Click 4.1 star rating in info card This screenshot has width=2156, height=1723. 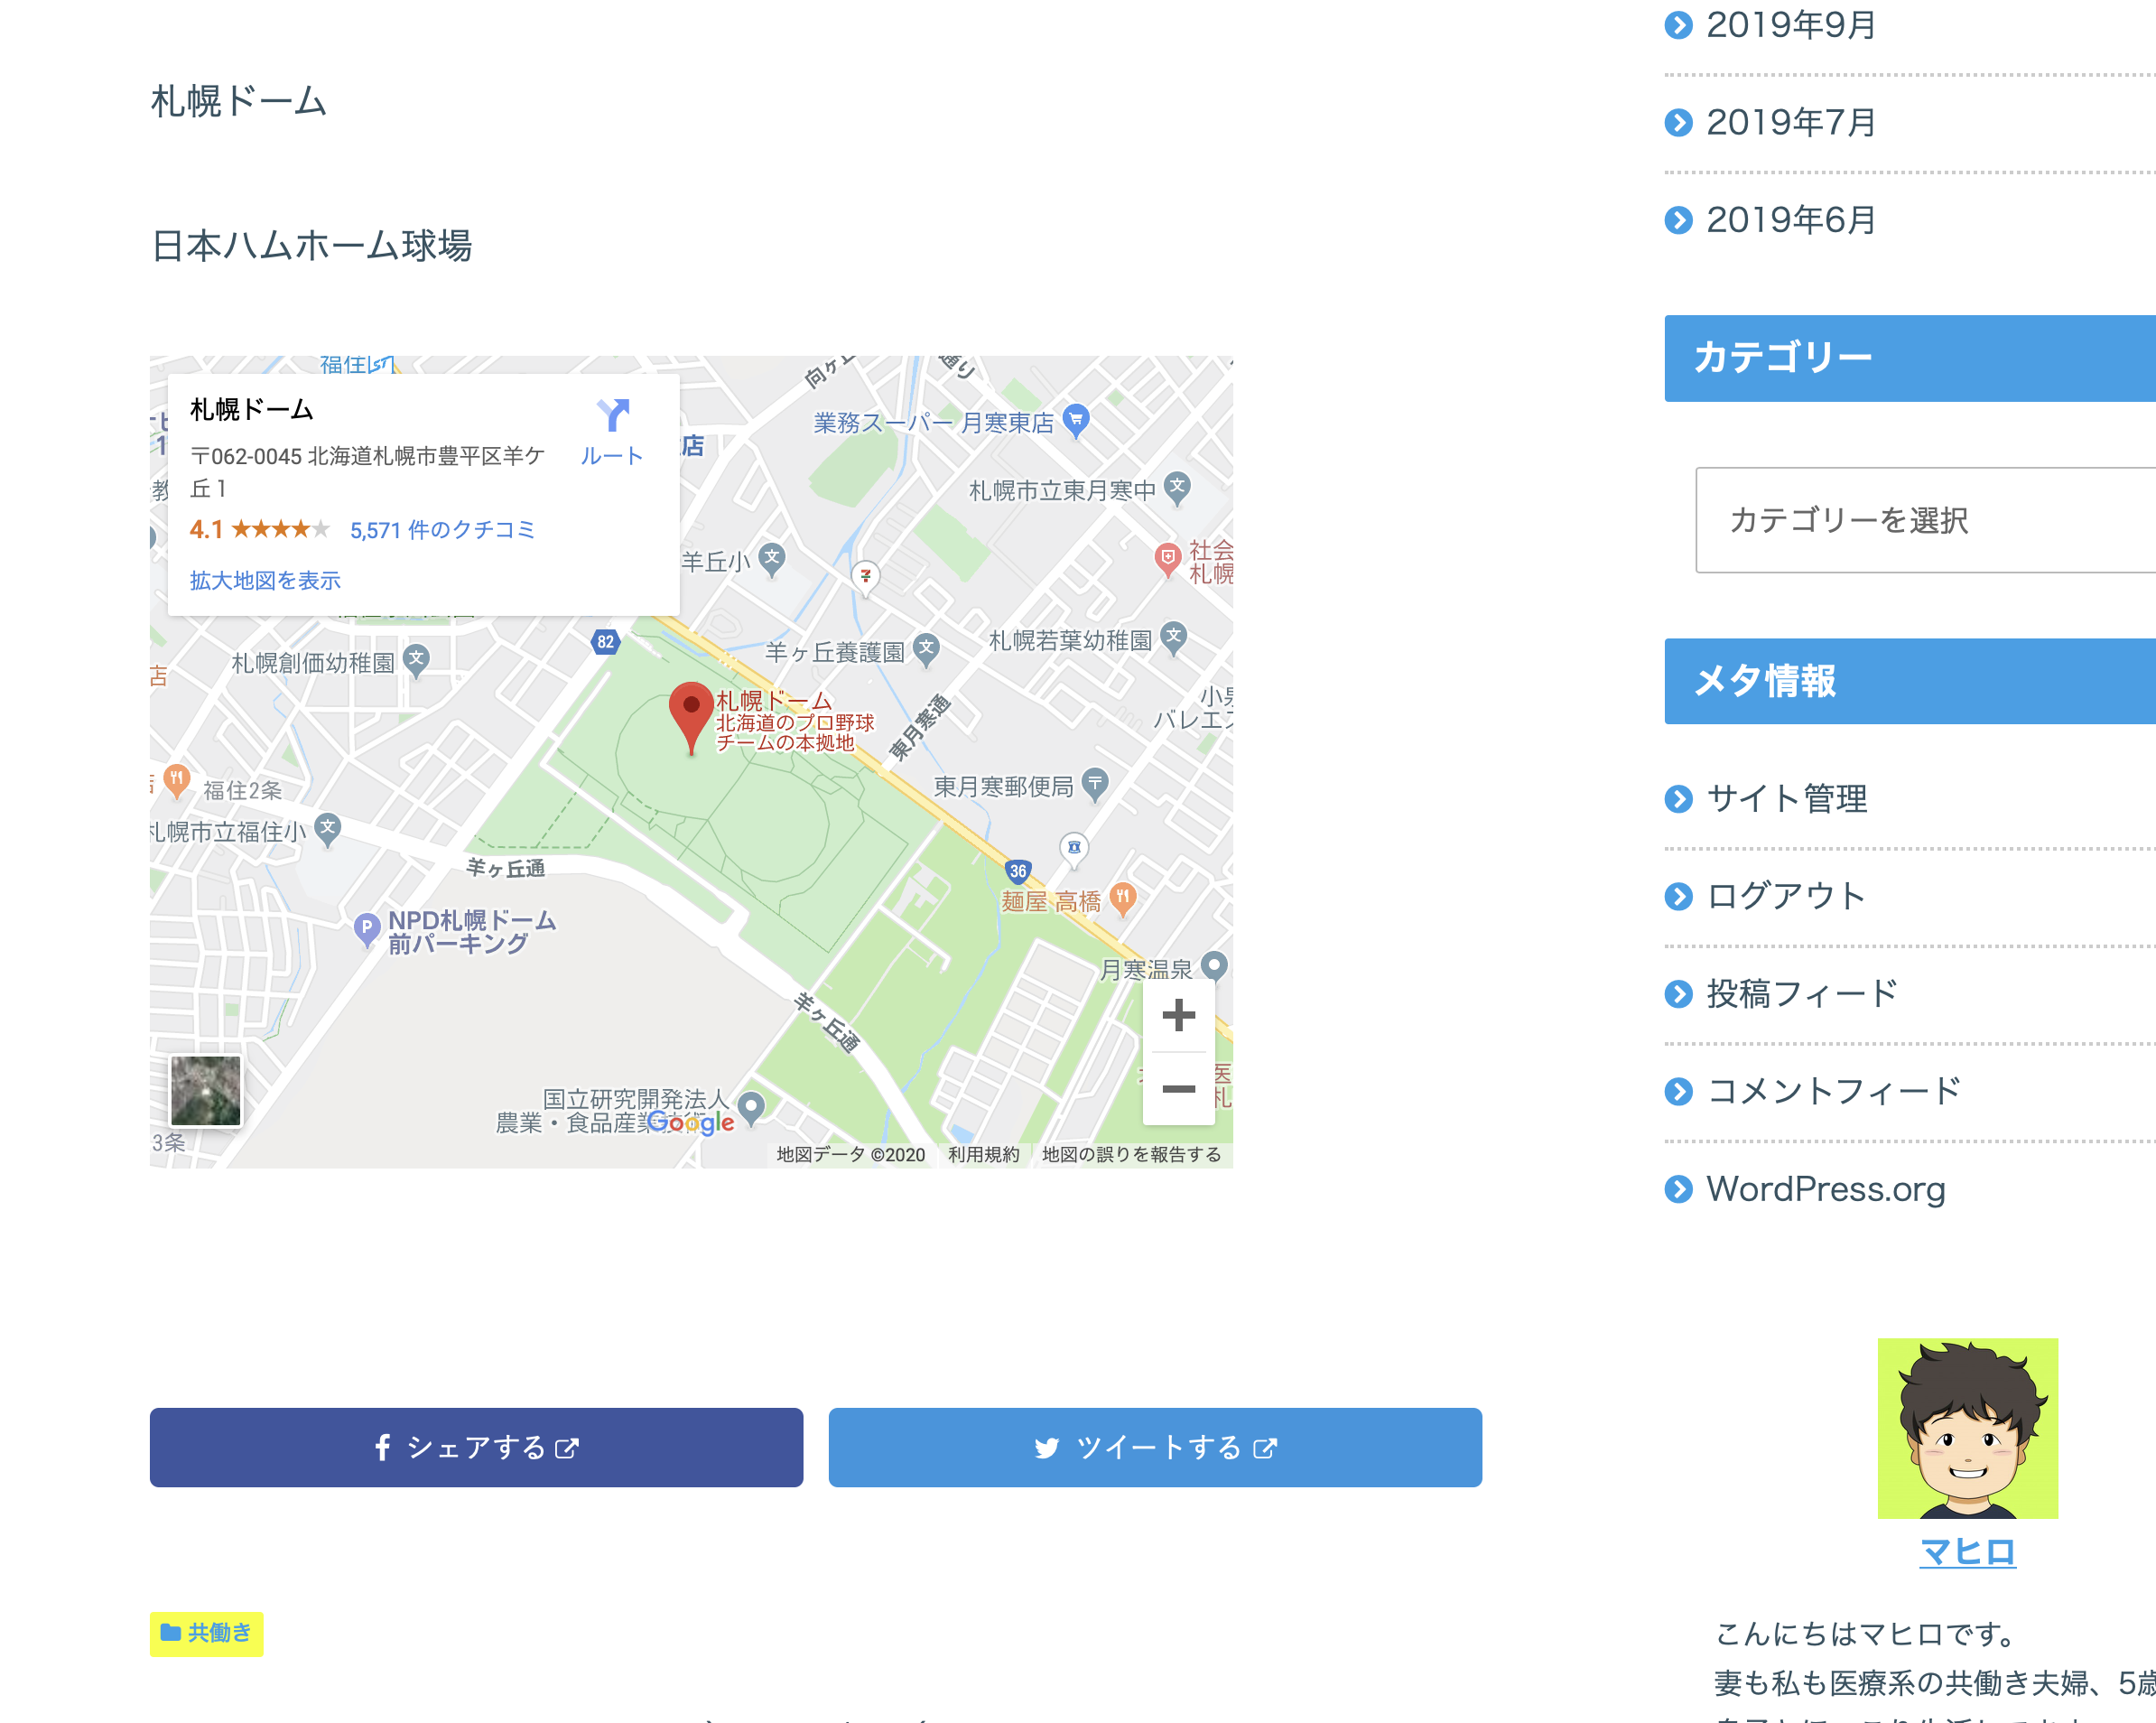pyautogui.click(x=258, y=529)
